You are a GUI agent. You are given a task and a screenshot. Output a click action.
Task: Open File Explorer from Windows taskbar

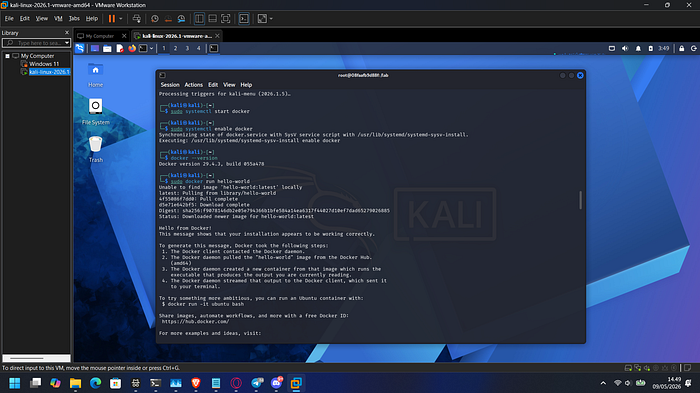[75, 383]
